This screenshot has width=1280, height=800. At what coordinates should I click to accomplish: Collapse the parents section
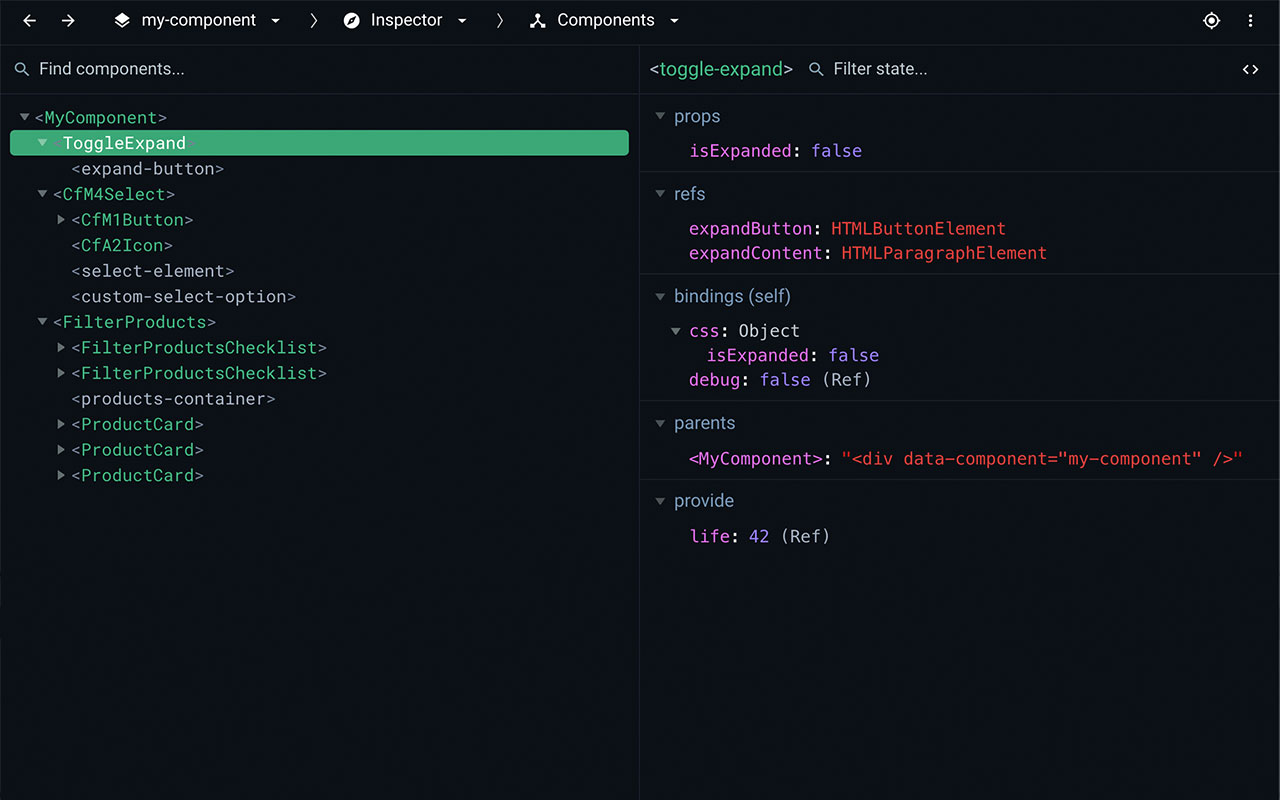click(660, 423)
